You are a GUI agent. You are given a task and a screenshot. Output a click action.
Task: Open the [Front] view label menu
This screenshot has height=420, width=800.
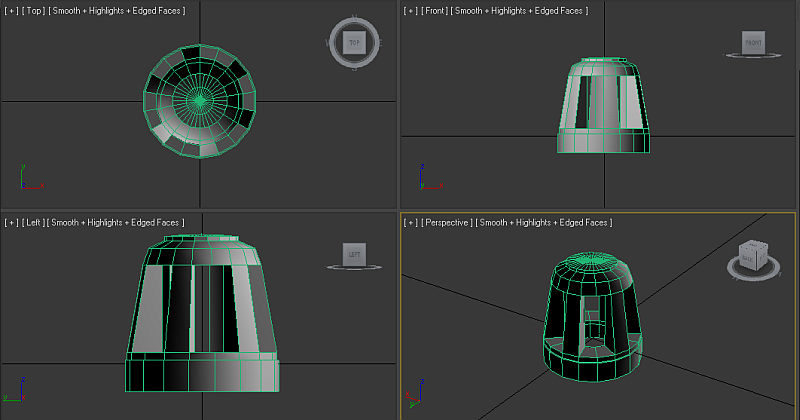pos(435,10)
